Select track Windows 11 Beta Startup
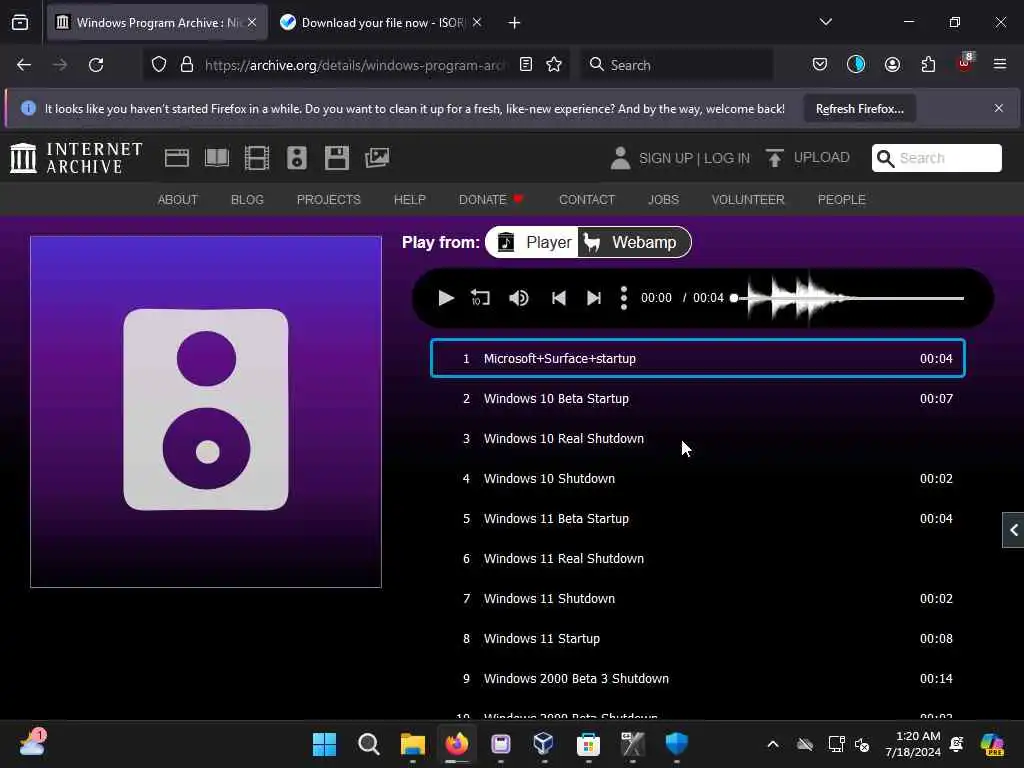Image resolution: width=1024 pixels, height=768 pixels. pyautogui.click(x=697, y=519)
